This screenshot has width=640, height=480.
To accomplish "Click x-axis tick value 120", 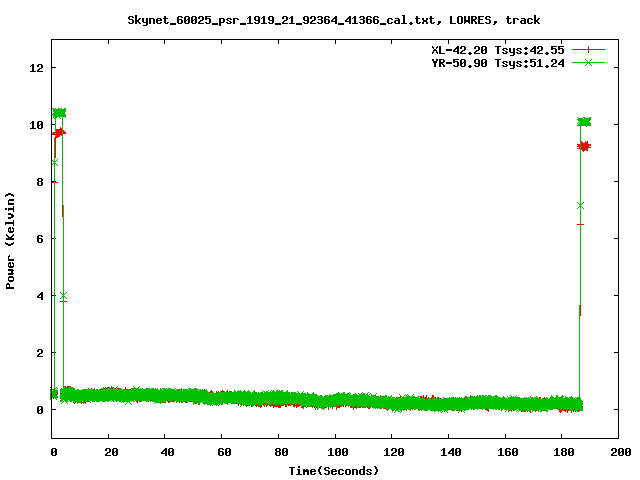I will (394, 452).
